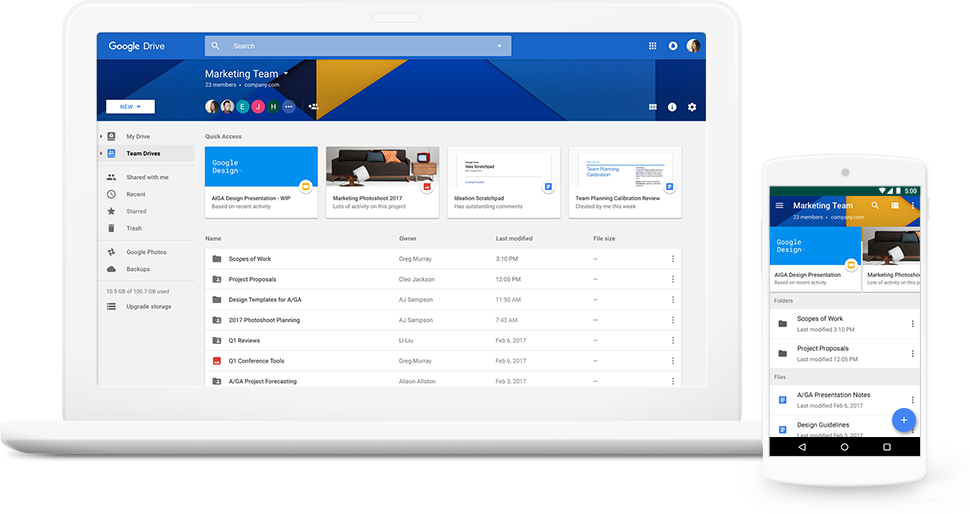Click Upgrade storage link
This screenshot has height=514, width=970.
tap(148, 306)
